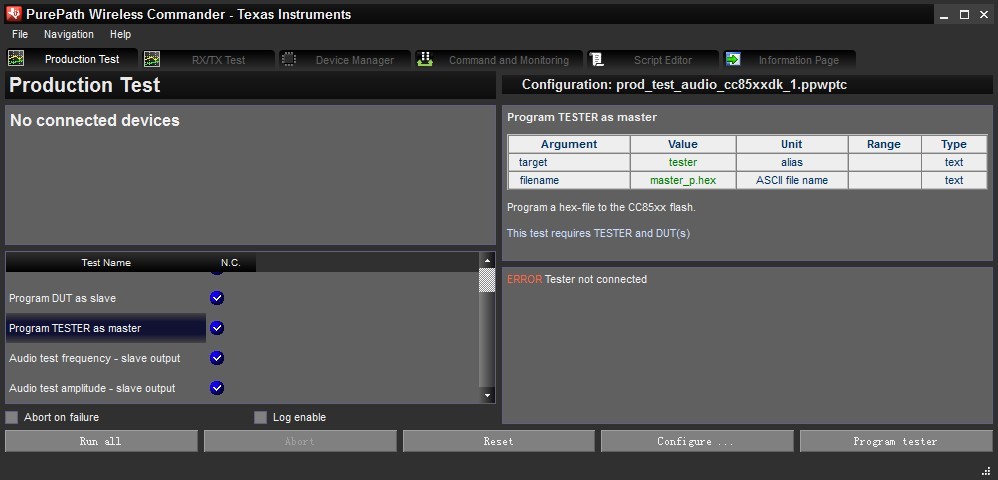
Task: Open the Configure ... dialog button
Action: [x=697, y=441]
